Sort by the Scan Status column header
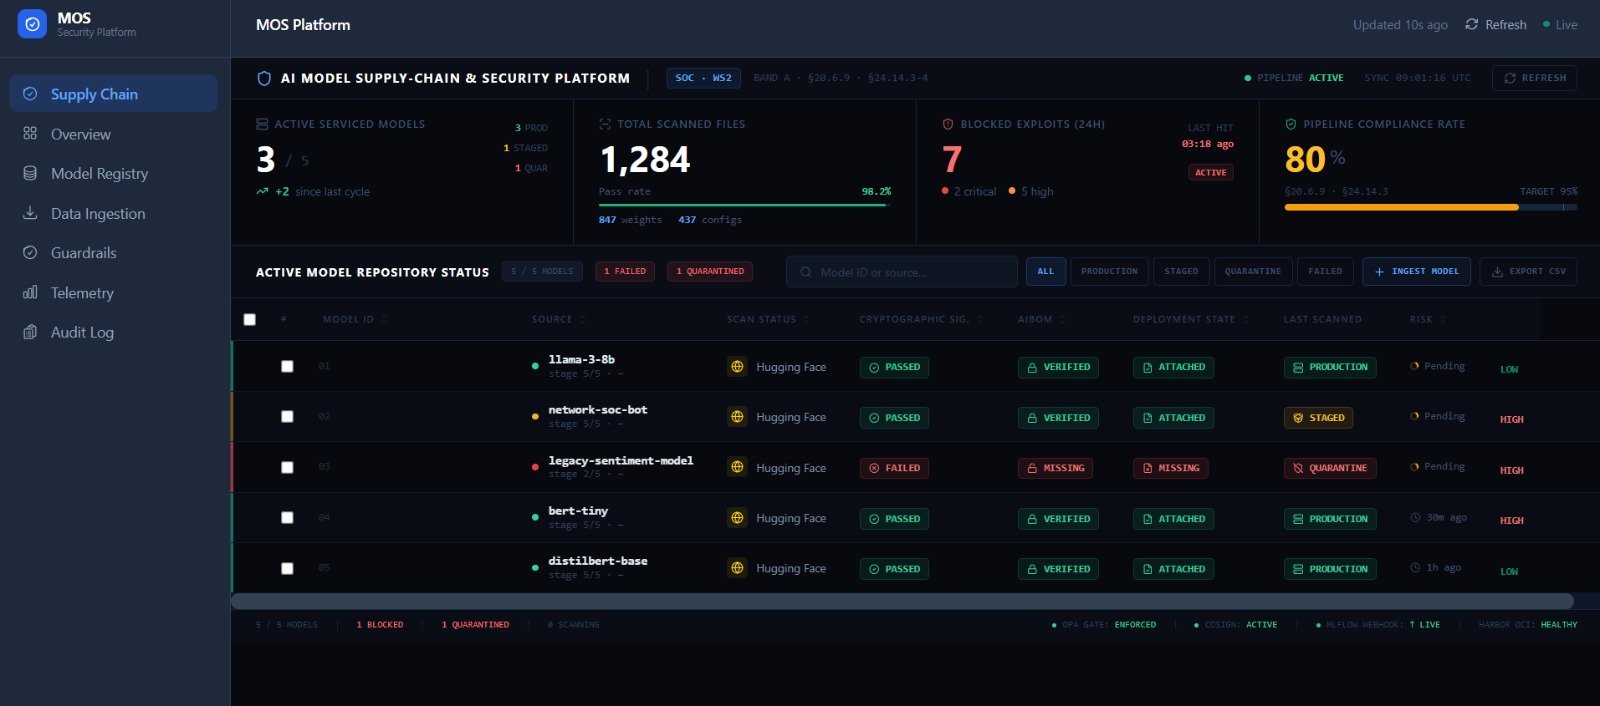1600x706 pixels. (768, 319)
